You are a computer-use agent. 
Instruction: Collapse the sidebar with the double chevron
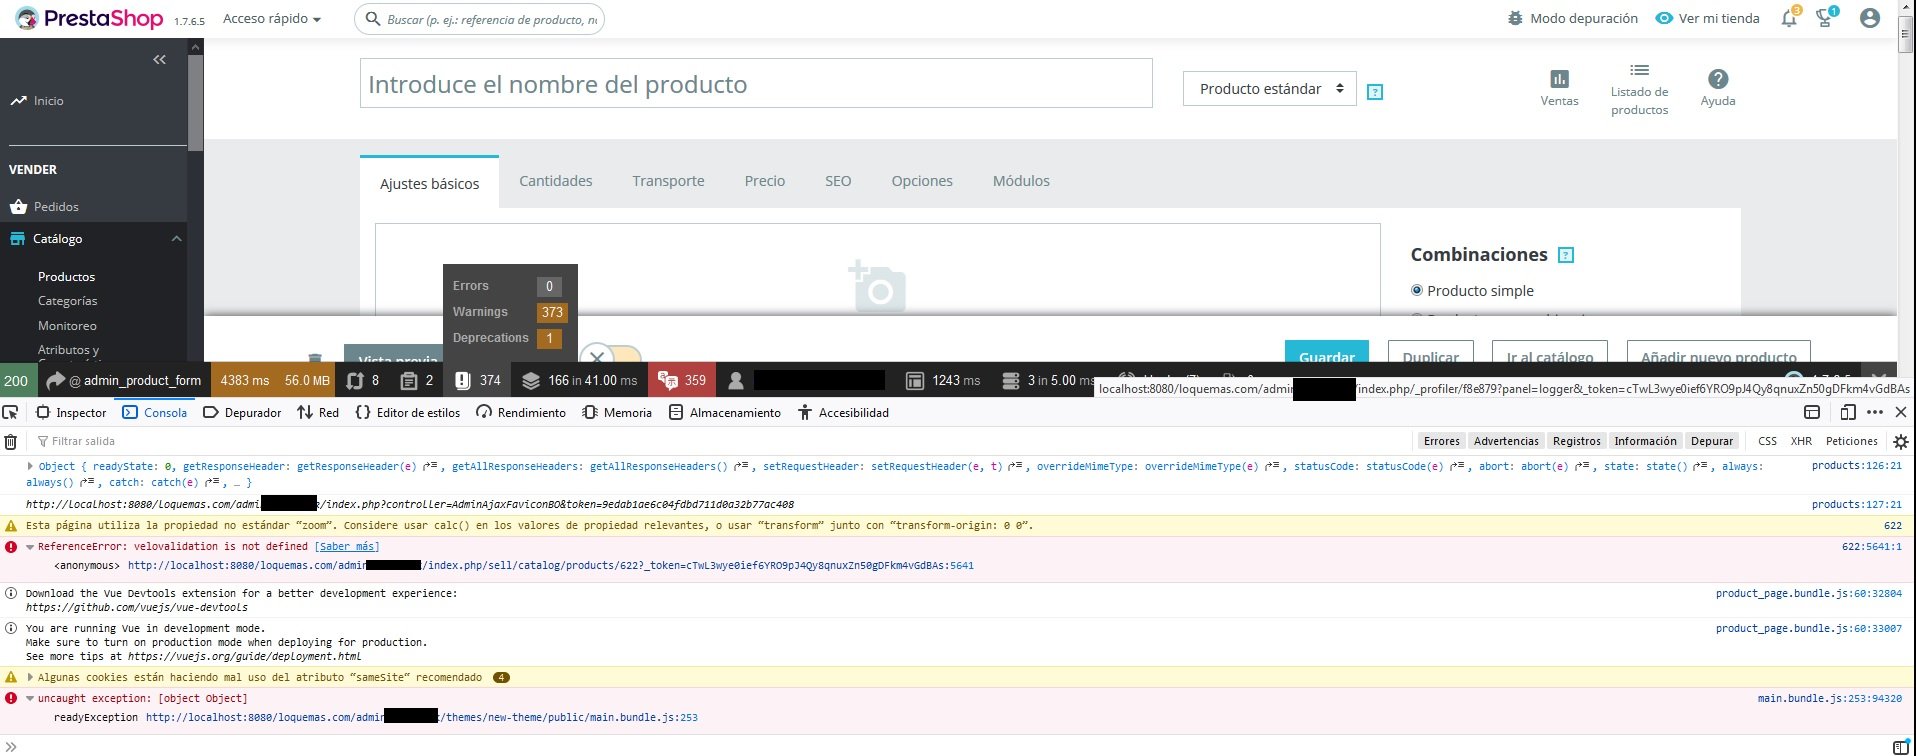[x=159, y=60]
